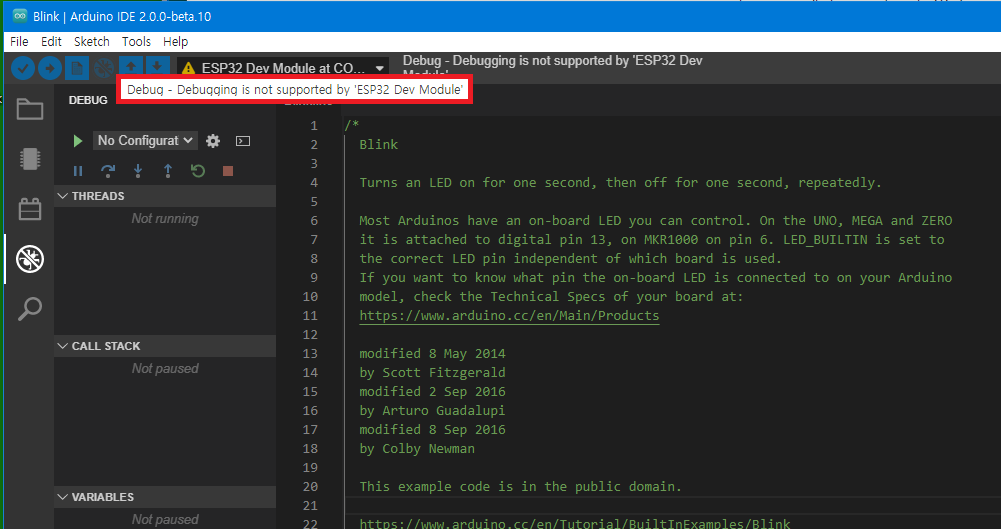
Task: Open the Debug Console icon
Action: 243,141
